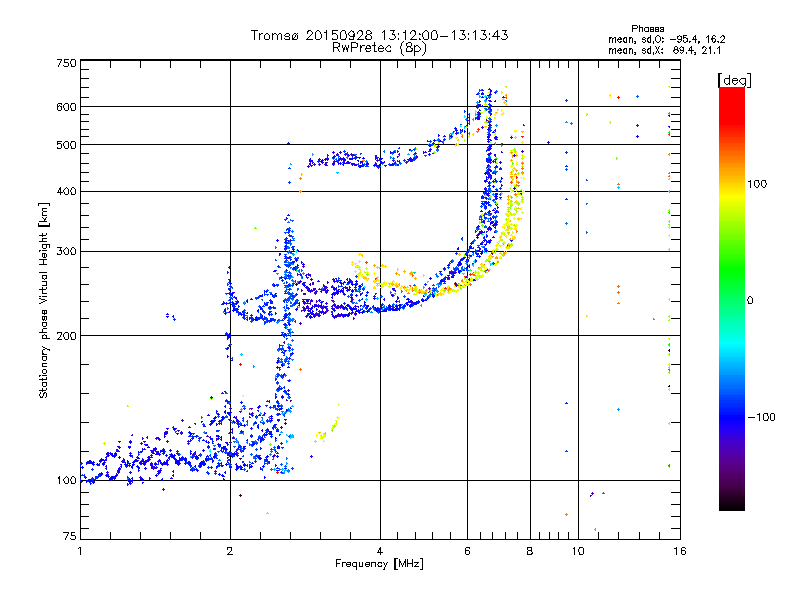Click the "Stationary phase Virtual Height [km]" axis label
Image resolution: width=800 pixels, height=600 pixels.
43,300
